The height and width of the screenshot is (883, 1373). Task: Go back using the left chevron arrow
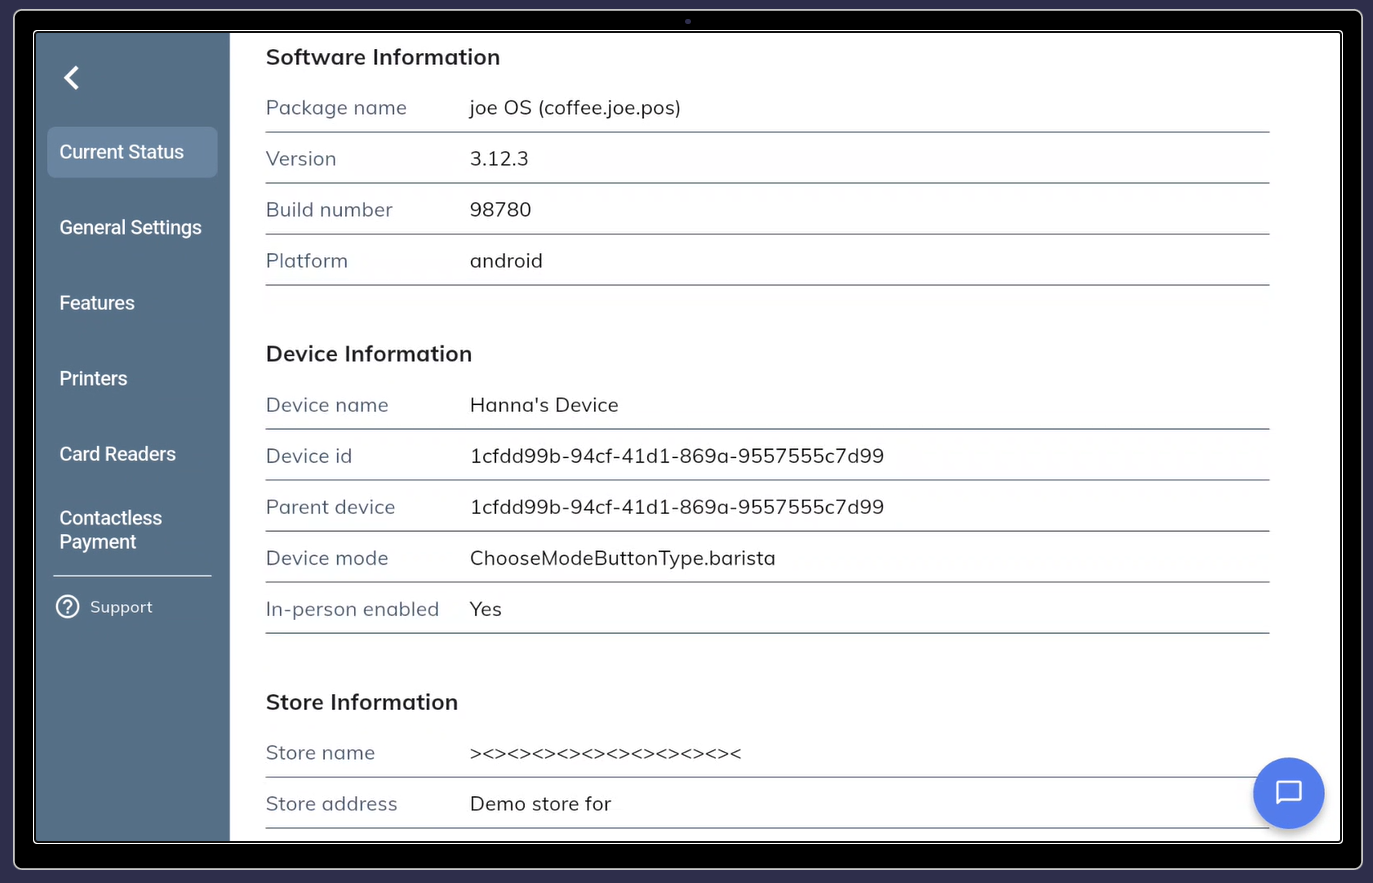click(x=71, y=78)
